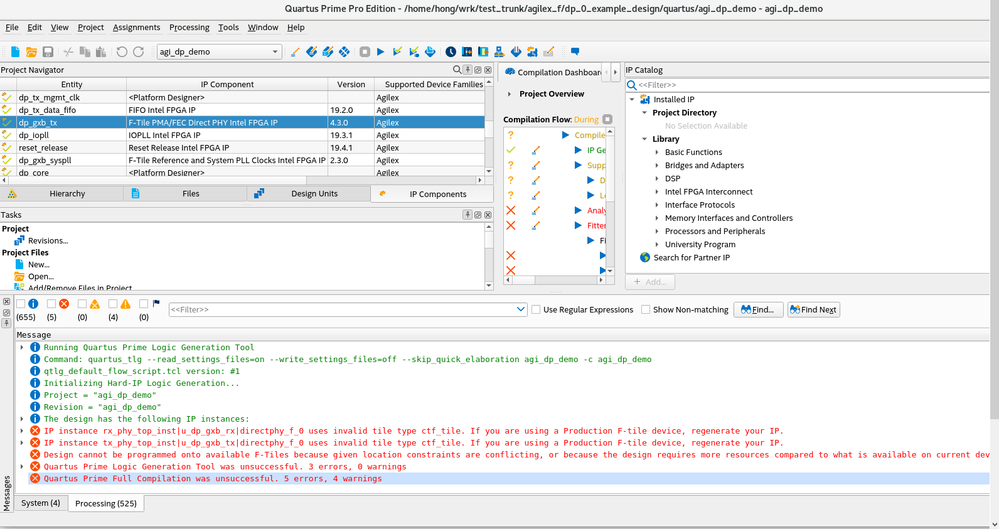
Task: Click the Stop Processing square icon
Action: point(364,52)
